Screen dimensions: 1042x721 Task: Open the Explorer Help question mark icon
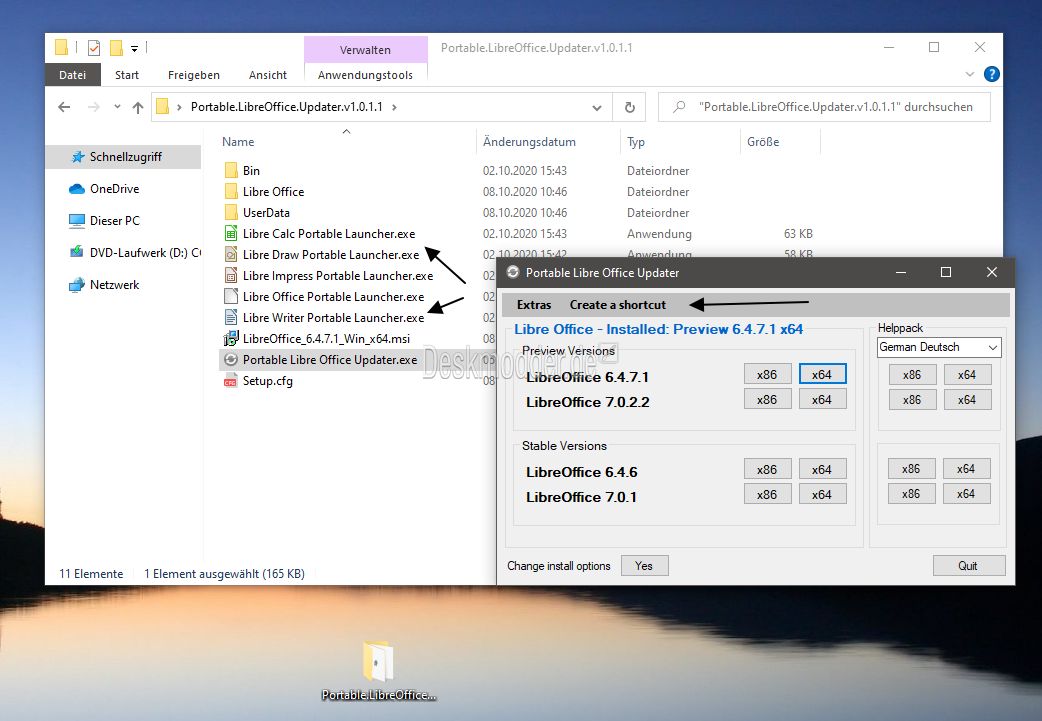(x=991, y=74)
